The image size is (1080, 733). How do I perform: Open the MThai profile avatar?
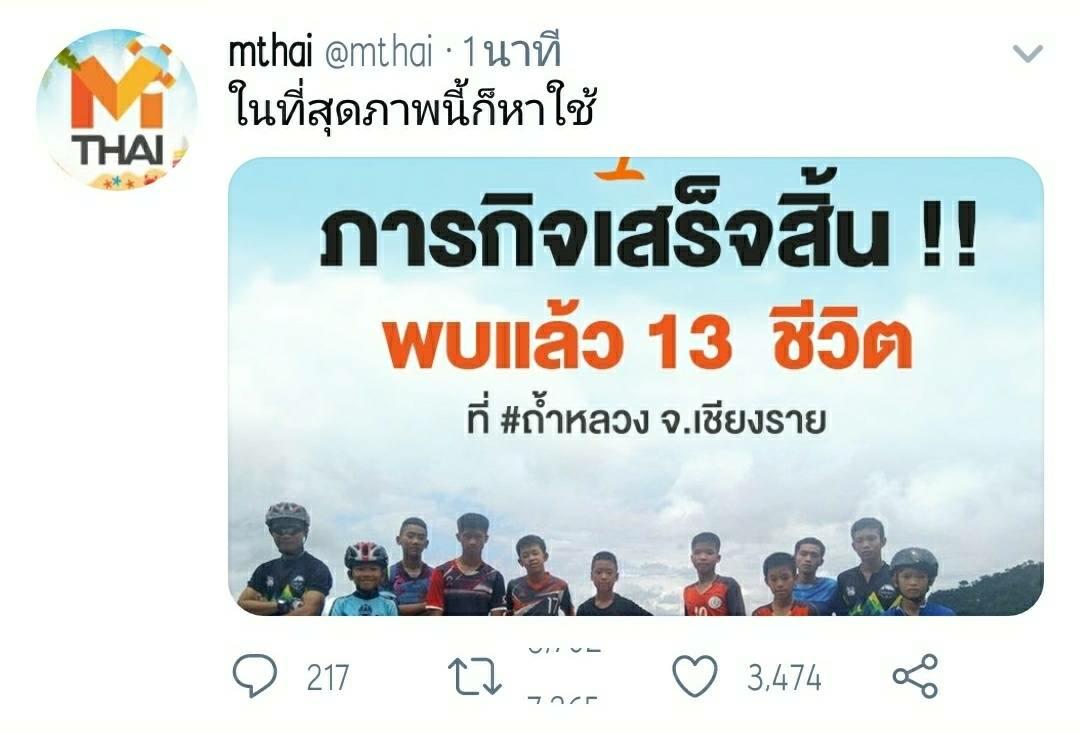(116, 110)
